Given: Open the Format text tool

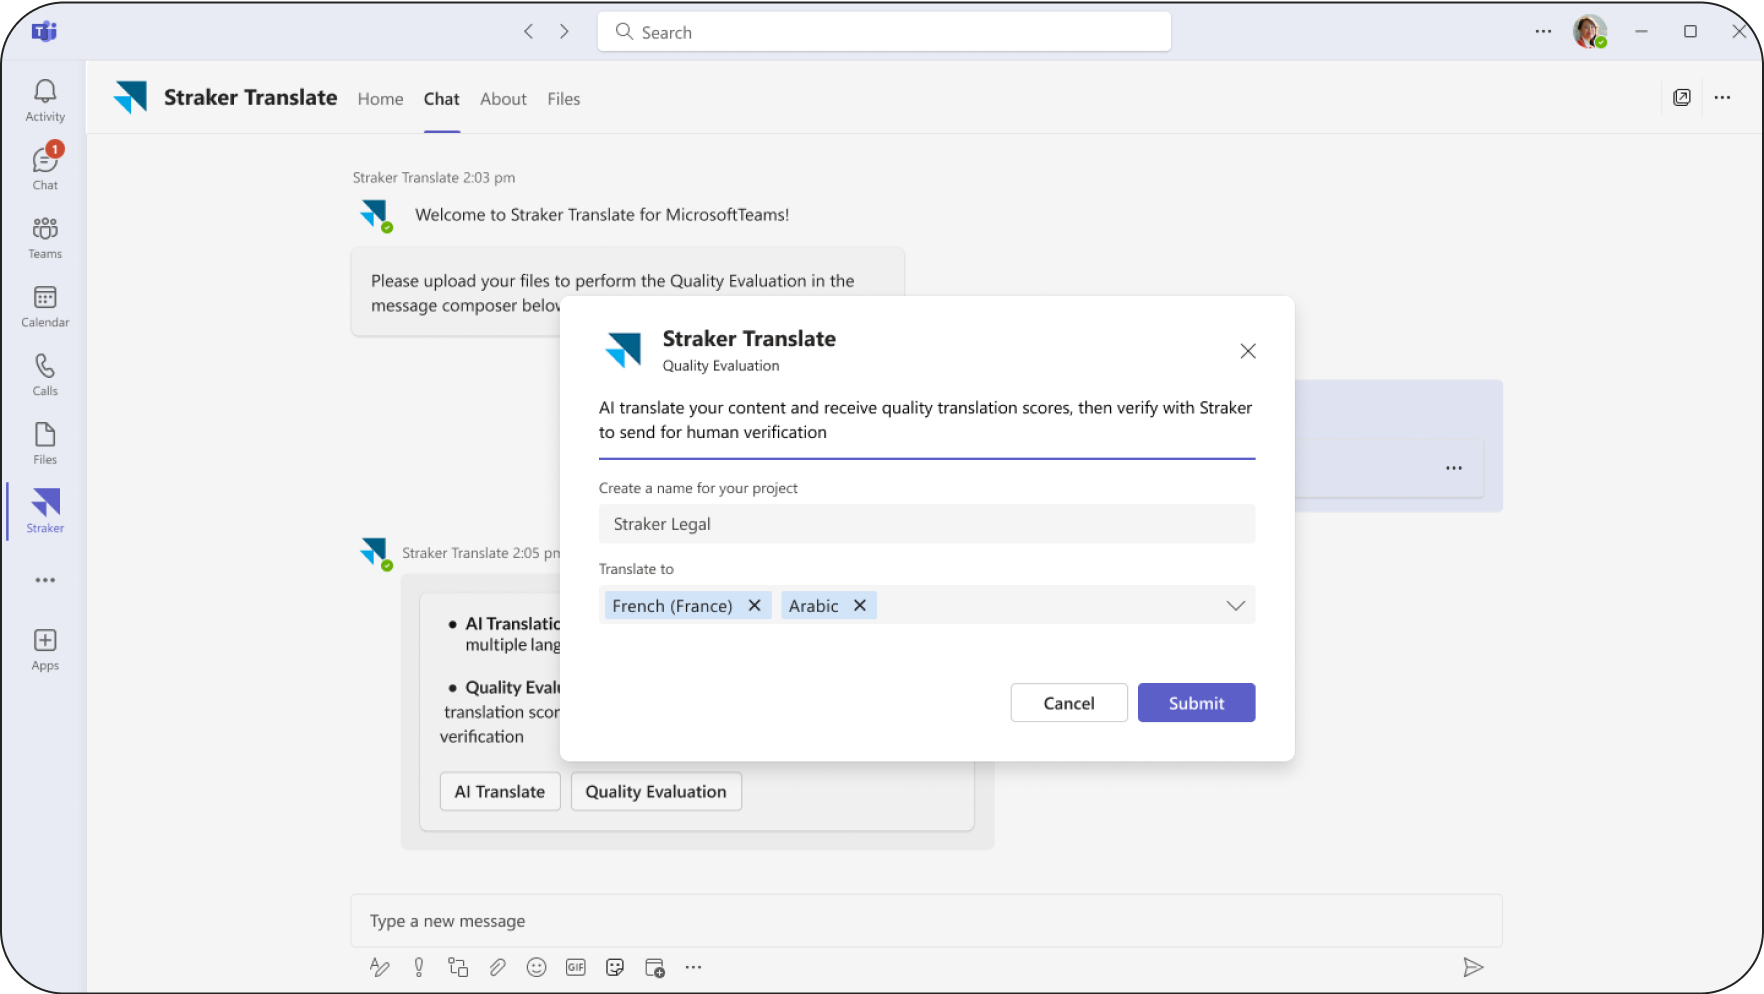Looking at the screenshot, I should point(380,967).
